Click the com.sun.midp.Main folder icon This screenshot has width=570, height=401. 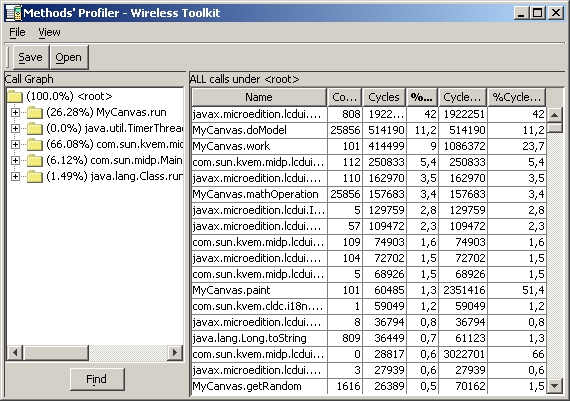point(35,160)
